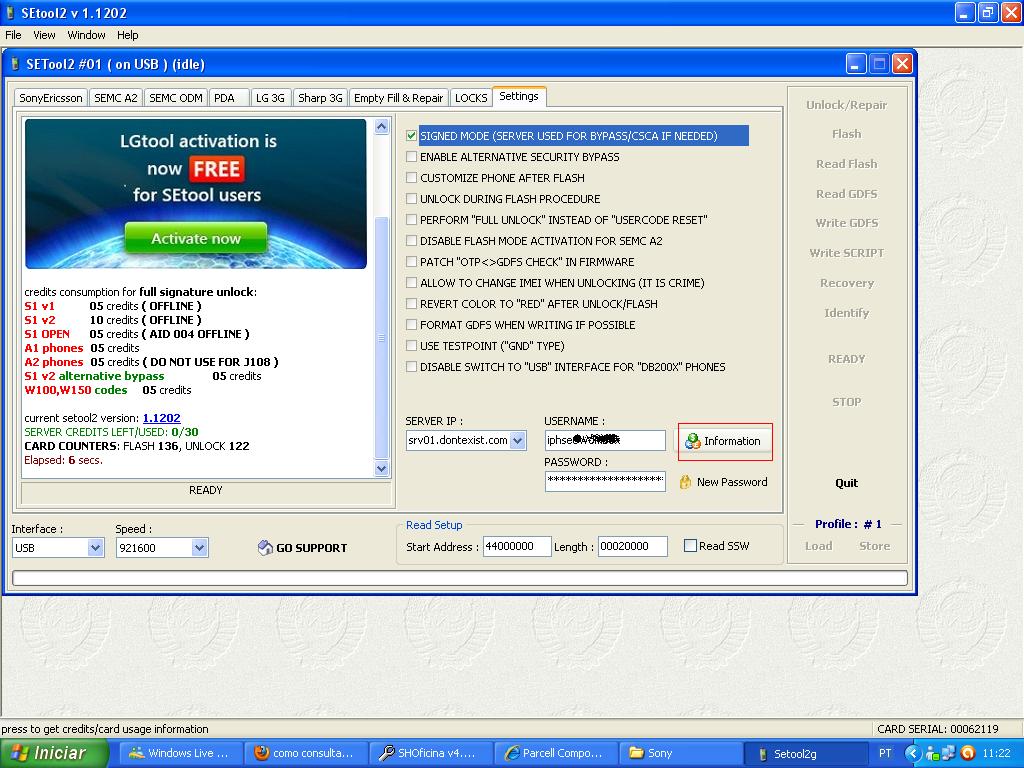Switch to the LG 3G tab
Screen dimensions: 1024x768
(x=270, y=98)
